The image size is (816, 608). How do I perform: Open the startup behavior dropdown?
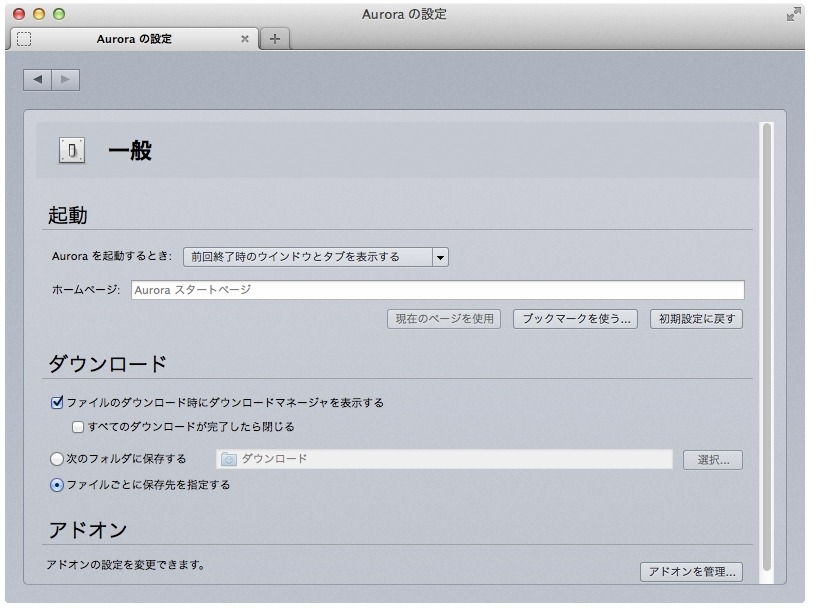coord(316,257)
